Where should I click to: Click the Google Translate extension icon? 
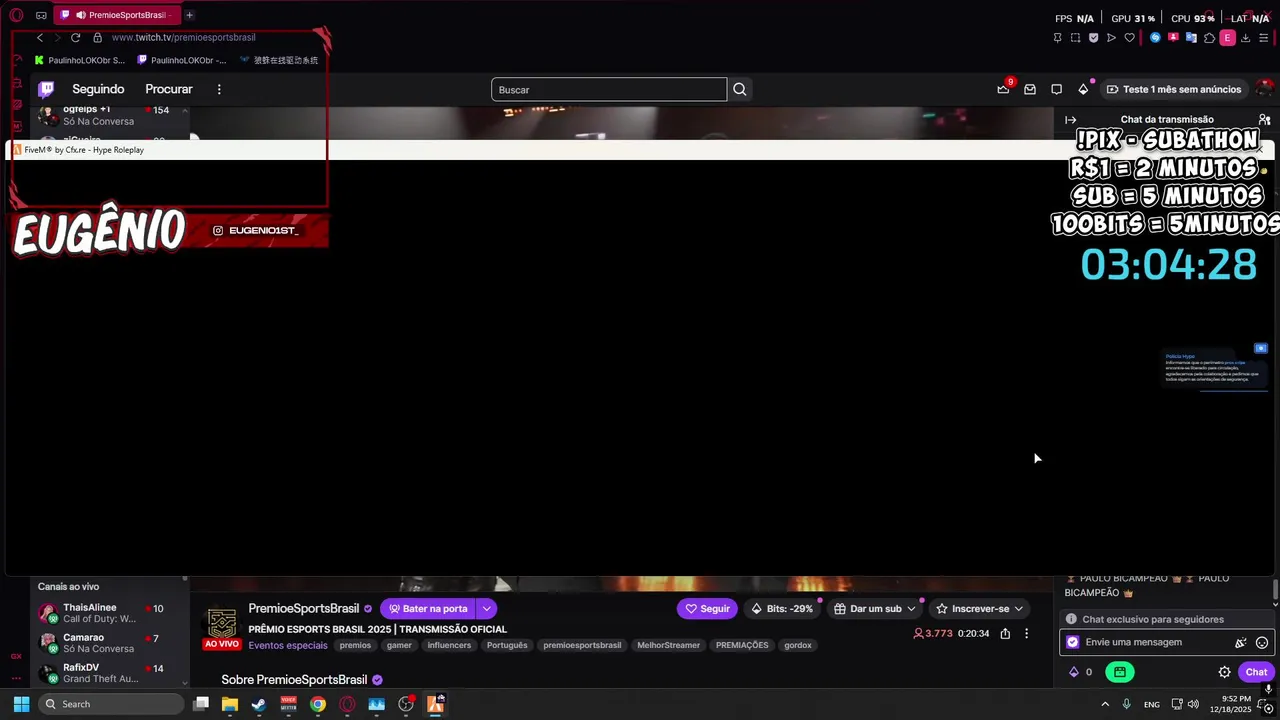click(1191, 37)
